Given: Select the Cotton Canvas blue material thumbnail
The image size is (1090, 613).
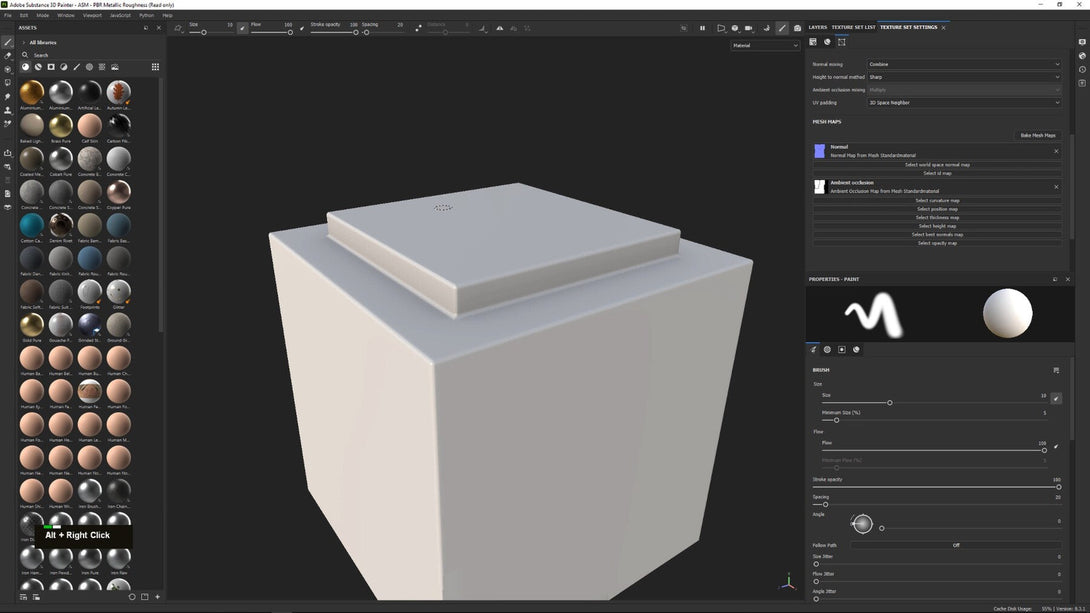Looking at the screenshot, I should (31, 225).
